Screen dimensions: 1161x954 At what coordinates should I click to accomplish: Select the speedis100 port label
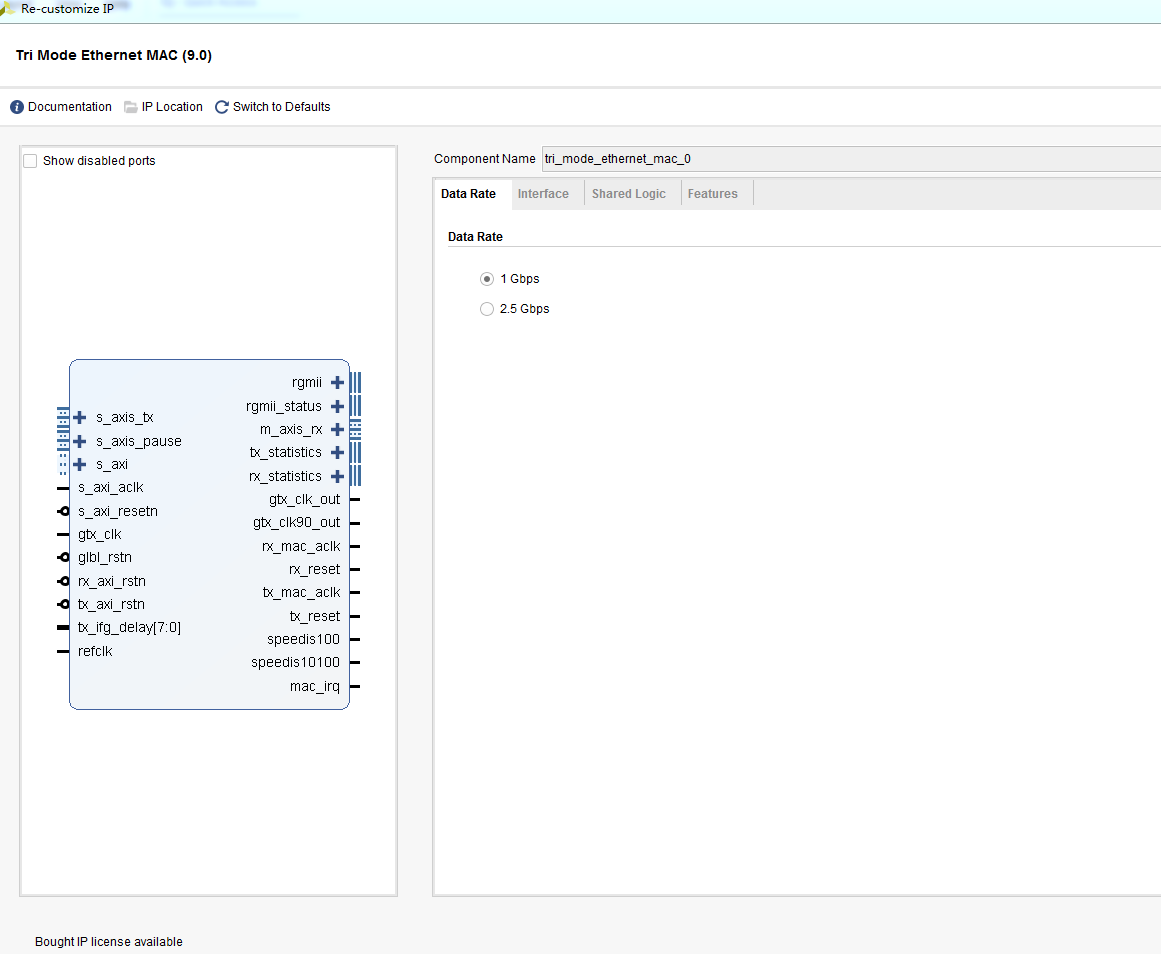click(303, 639)
